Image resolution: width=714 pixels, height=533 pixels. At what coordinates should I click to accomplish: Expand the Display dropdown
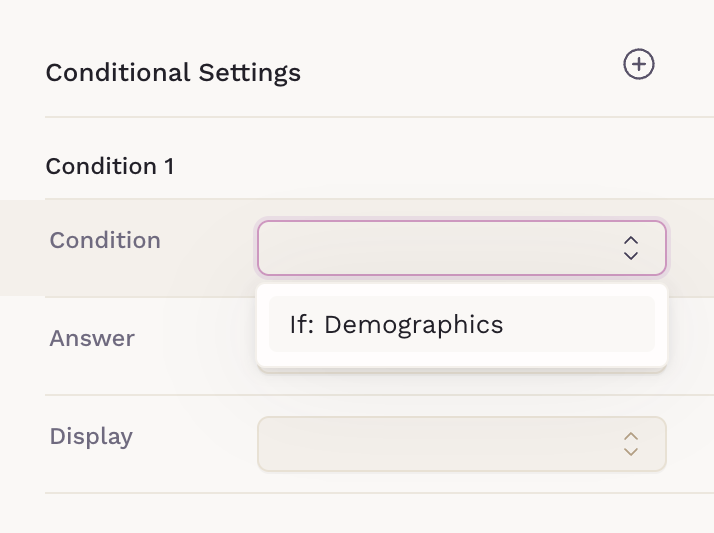(461, 444)
